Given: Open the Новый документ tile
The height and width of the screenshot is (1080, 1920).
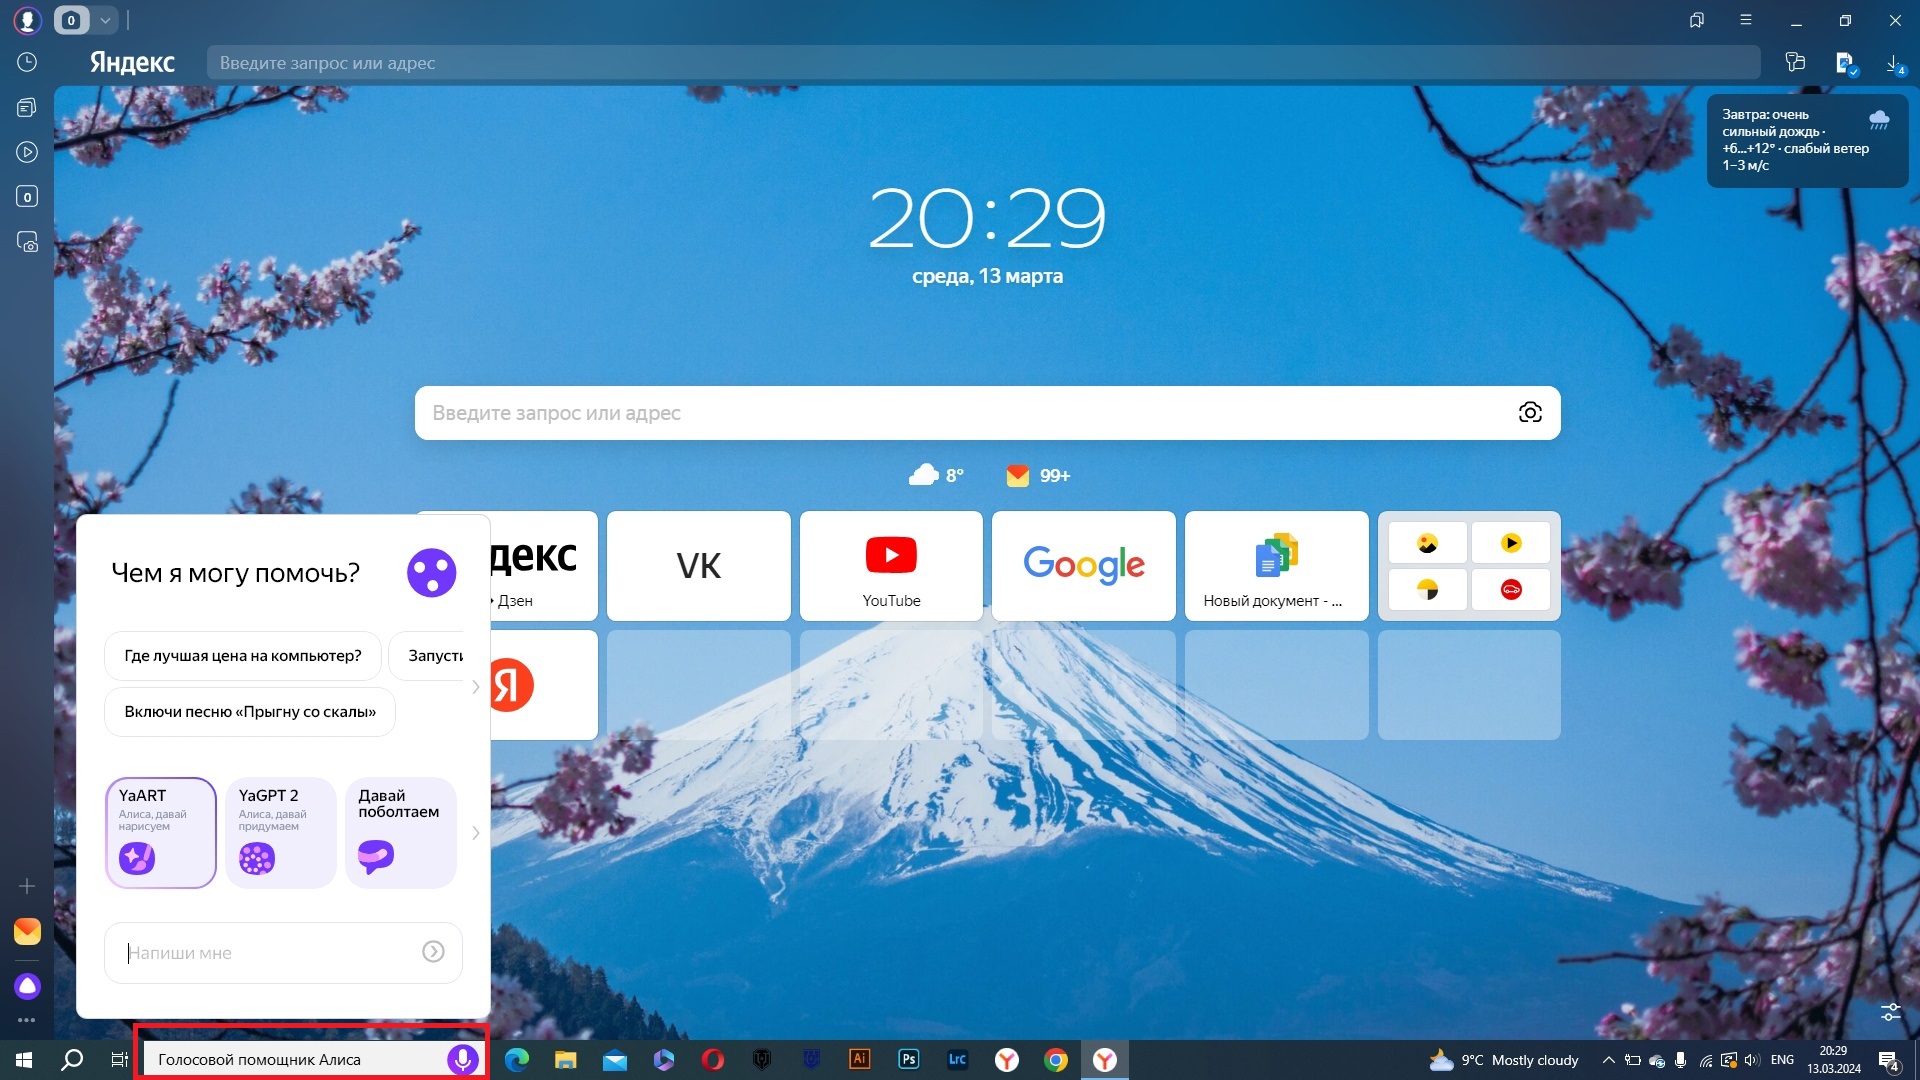Looking at the screenshot, I should (1277, 566).
